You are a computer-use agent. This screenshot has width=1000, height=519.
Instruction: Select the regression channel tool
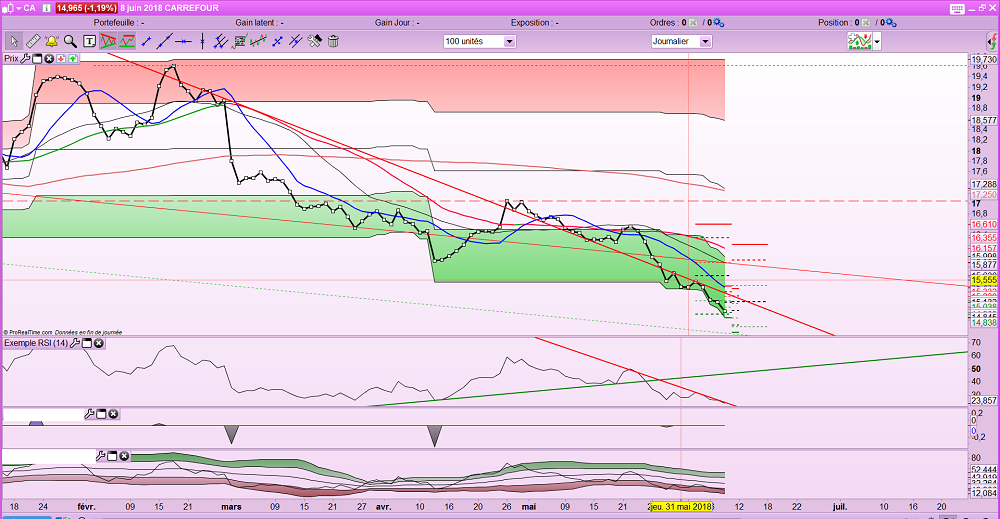258,41
